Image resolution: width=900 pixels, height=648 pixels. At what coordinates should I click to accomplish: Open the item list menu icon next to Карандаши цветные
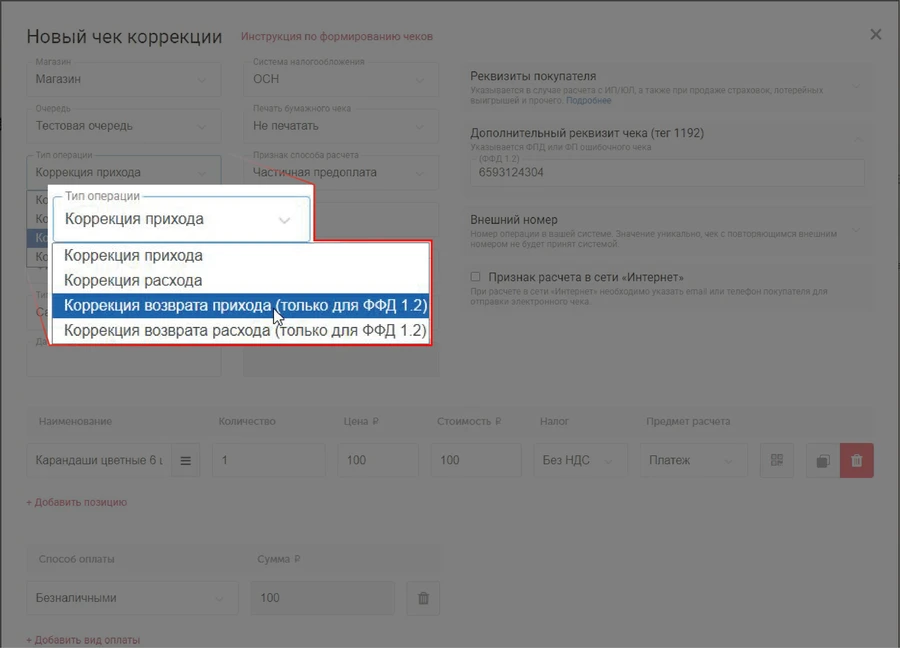(185, 461)
